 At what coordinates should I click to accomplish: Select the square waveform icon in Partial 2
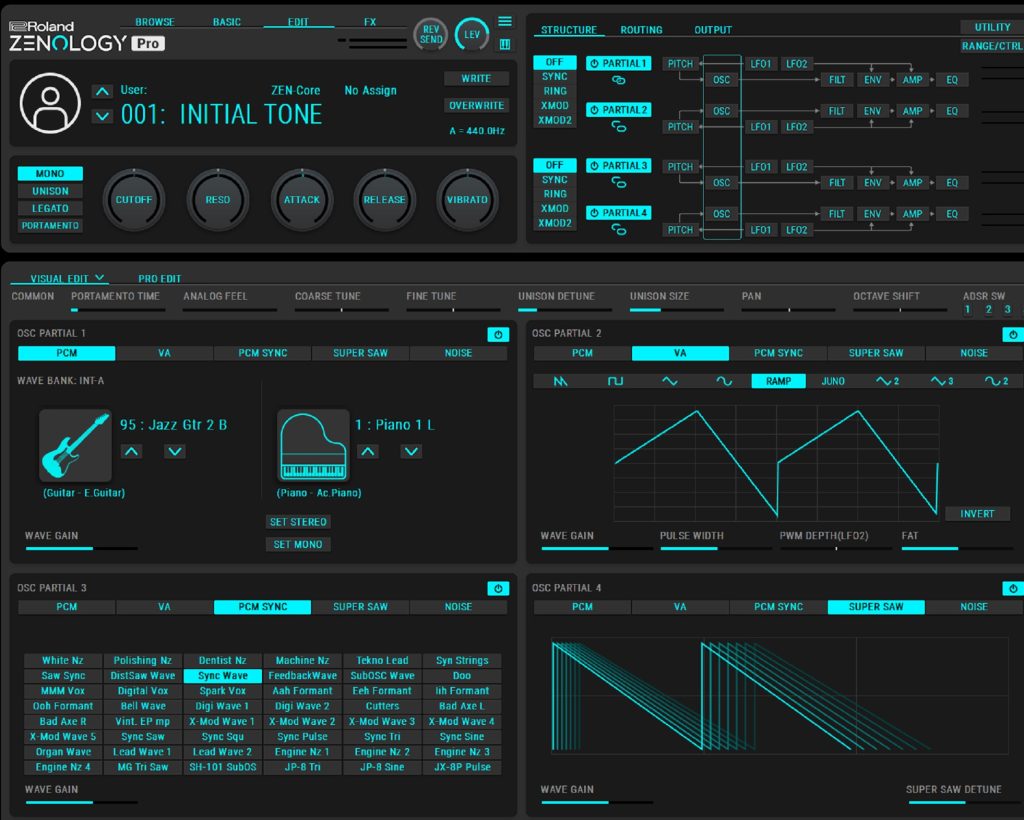tap(616, 381)
